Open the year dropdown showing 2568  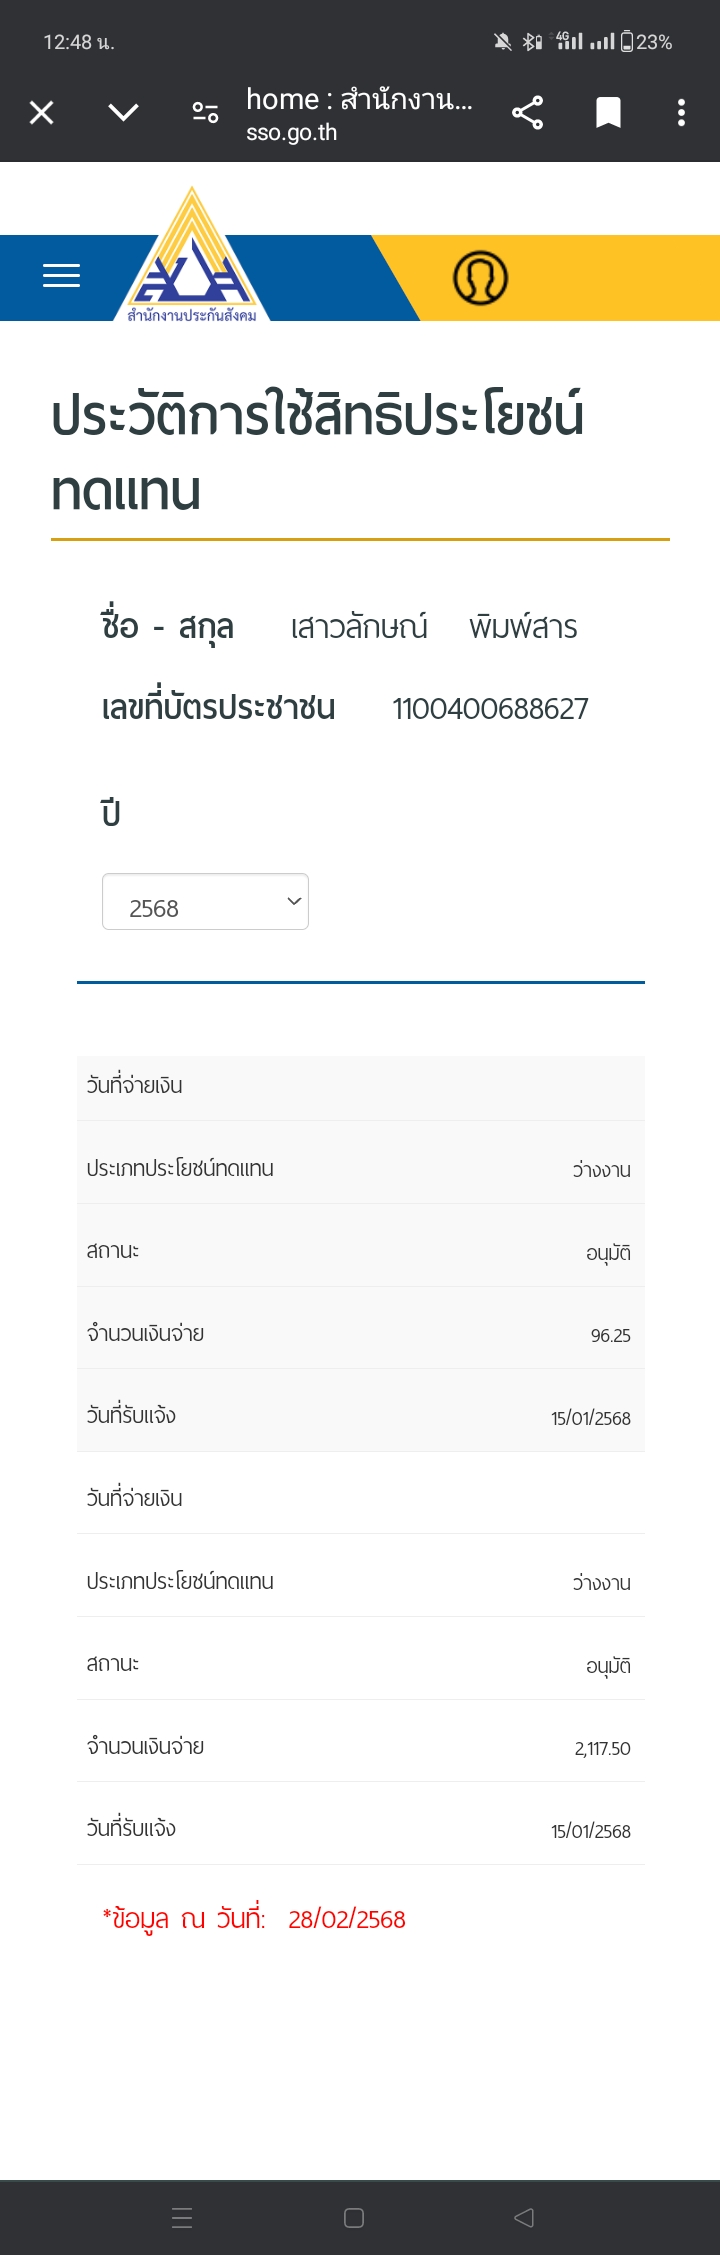205,902
